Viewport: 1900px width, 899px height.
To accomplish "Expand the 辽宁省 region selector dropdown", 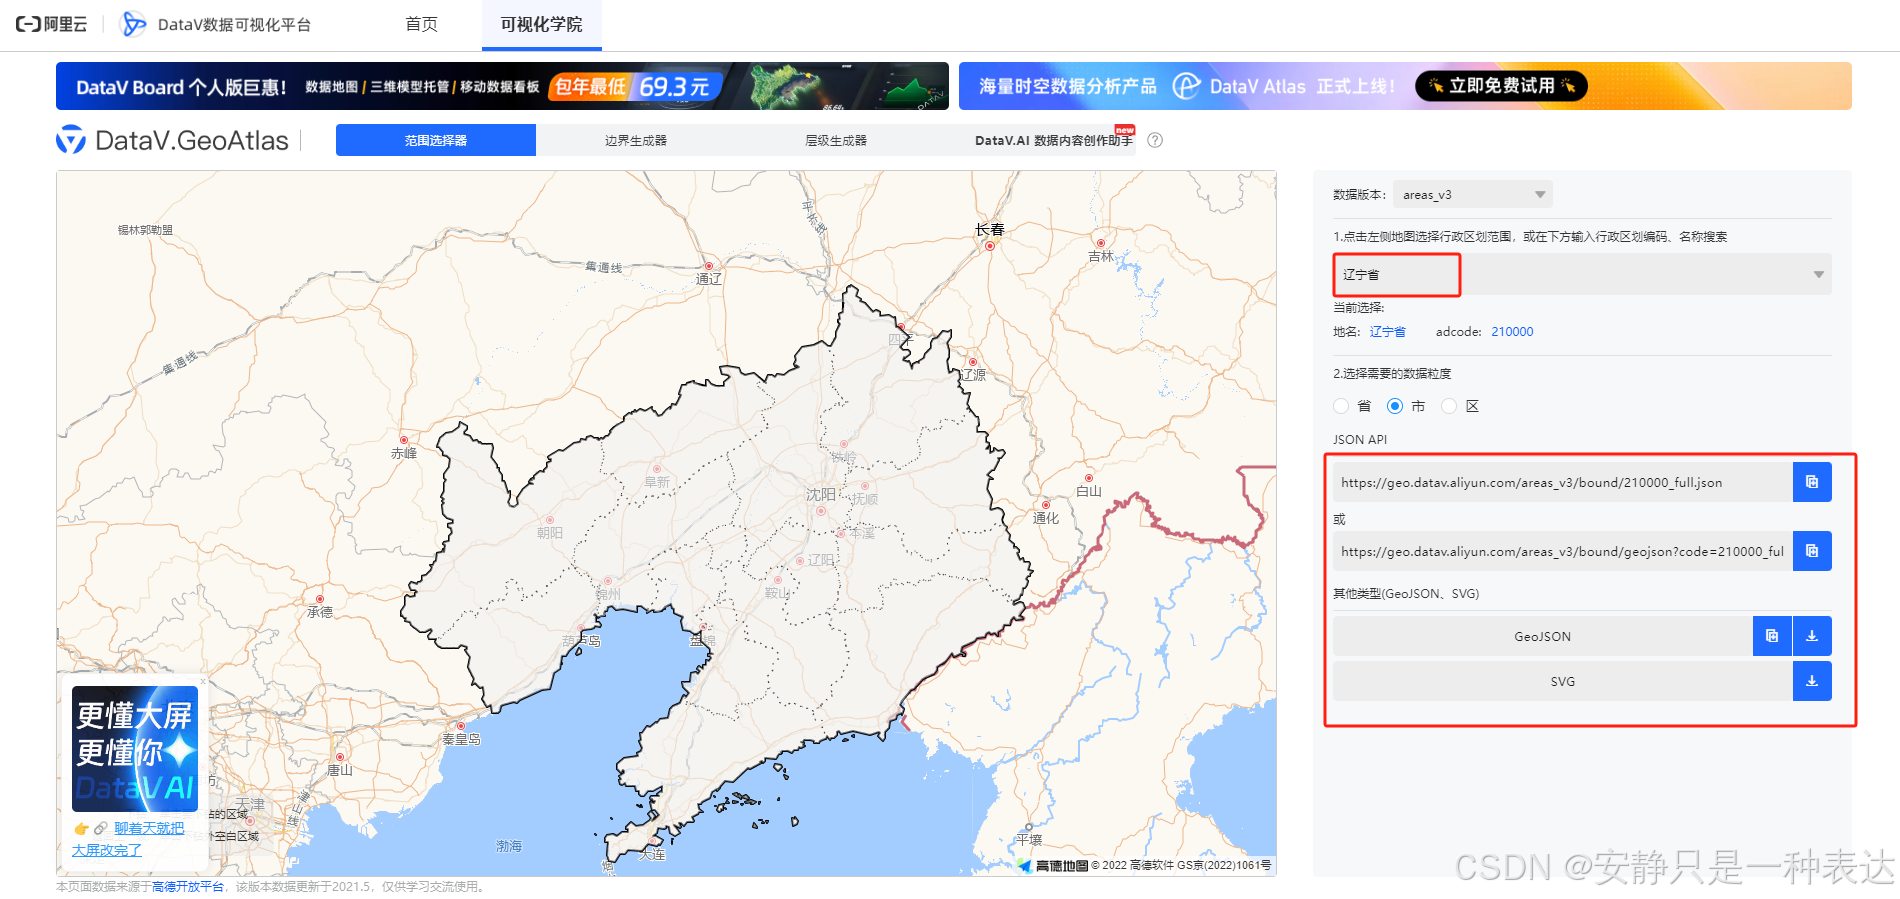I will point(1819,274).
